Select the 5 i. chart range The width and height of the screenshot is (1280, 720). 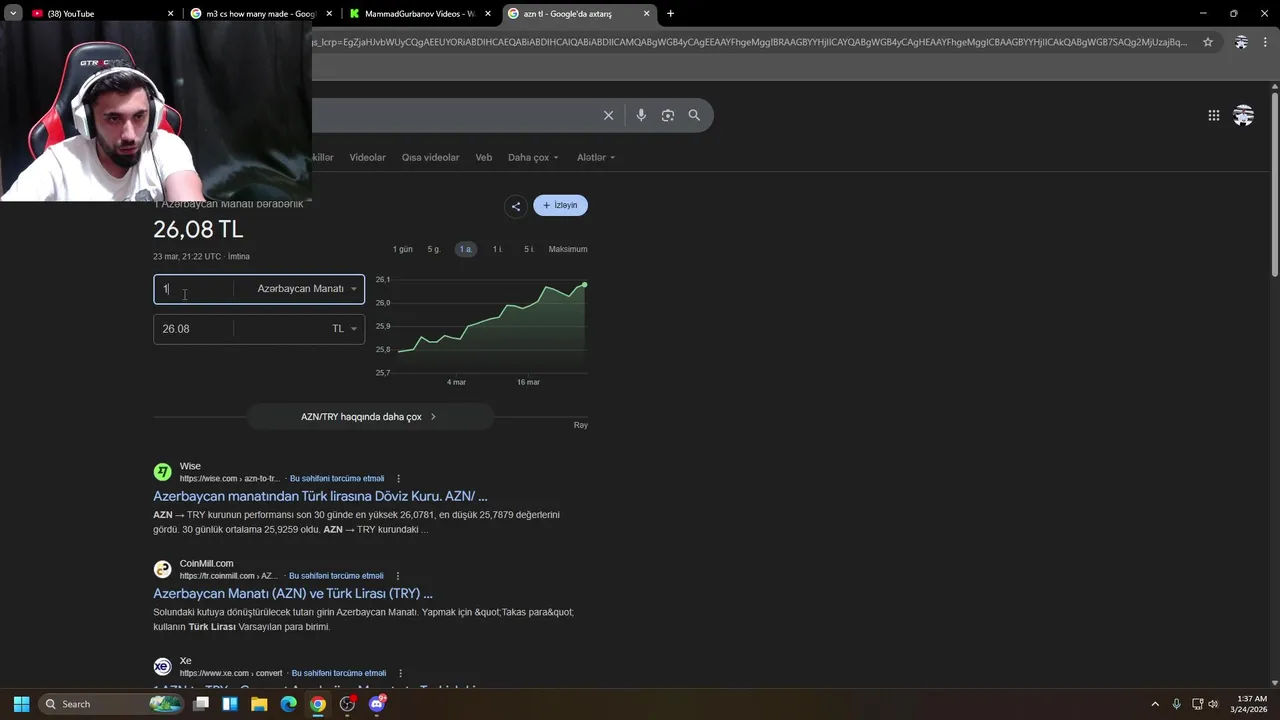[x=529, y=249]
